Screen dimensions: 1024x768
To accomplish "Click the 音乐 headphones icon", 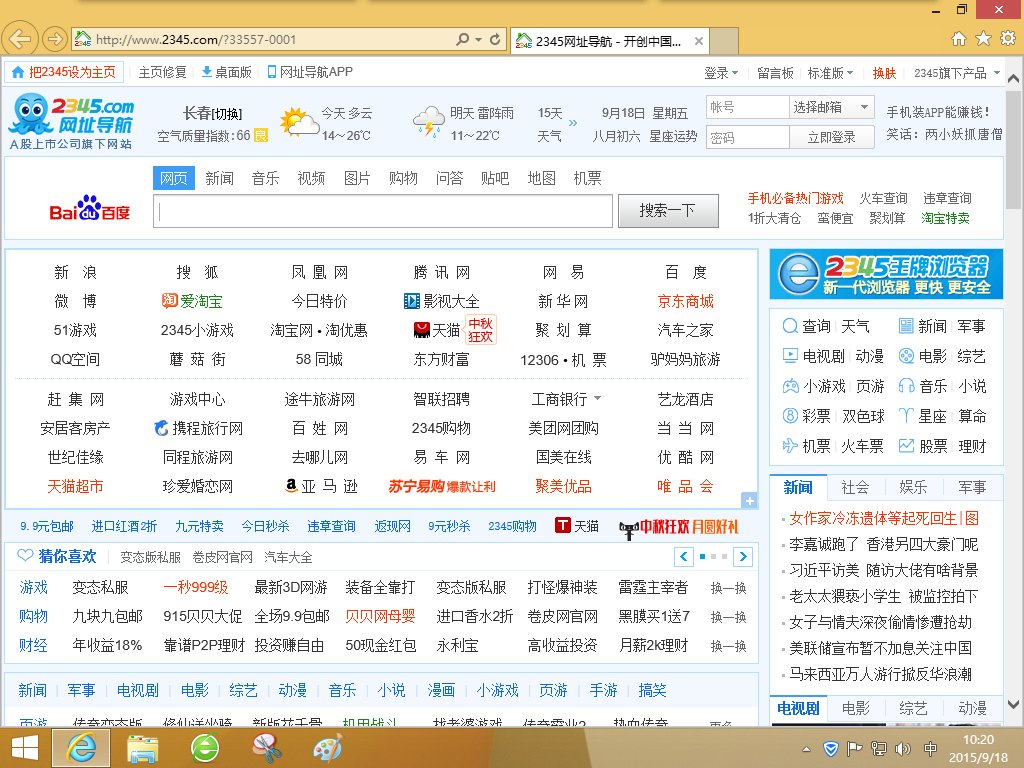I will tap(907, 385).
